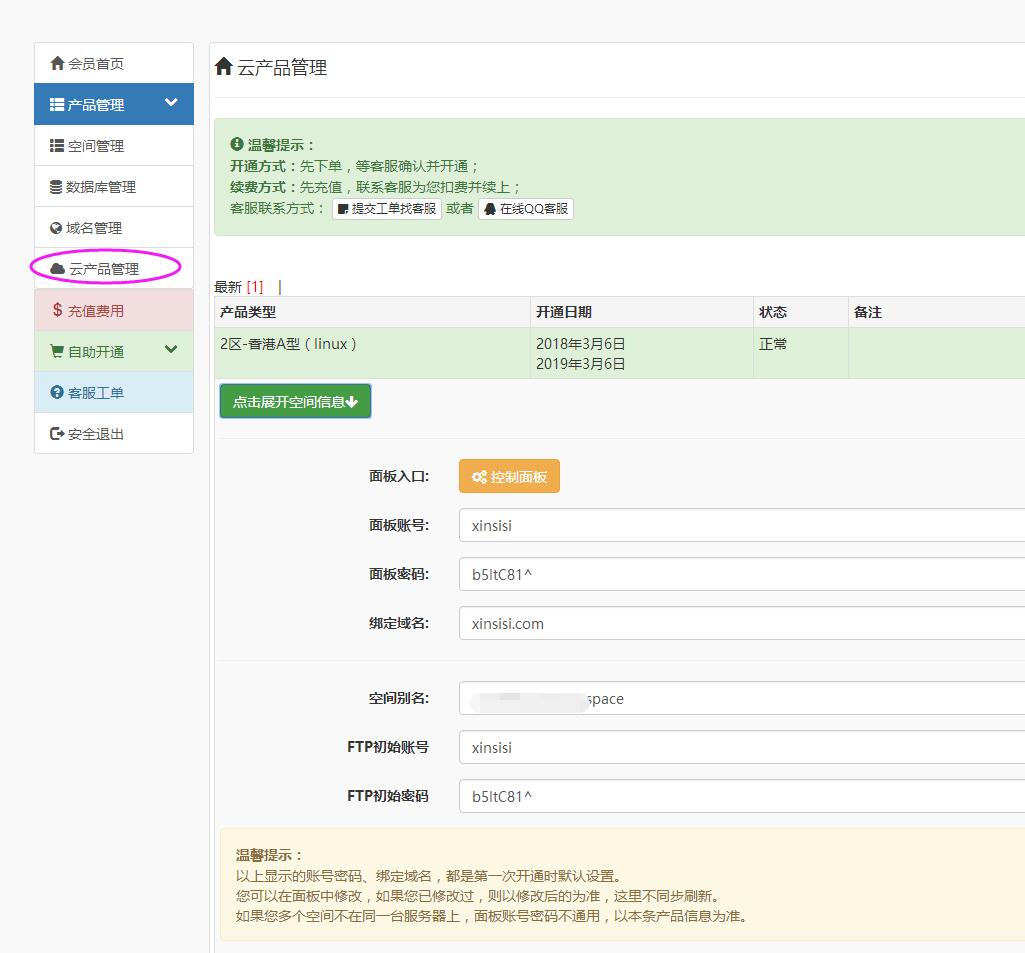
Task: Click the FTP初始密码 input field
Action: [x=742, y=796]
